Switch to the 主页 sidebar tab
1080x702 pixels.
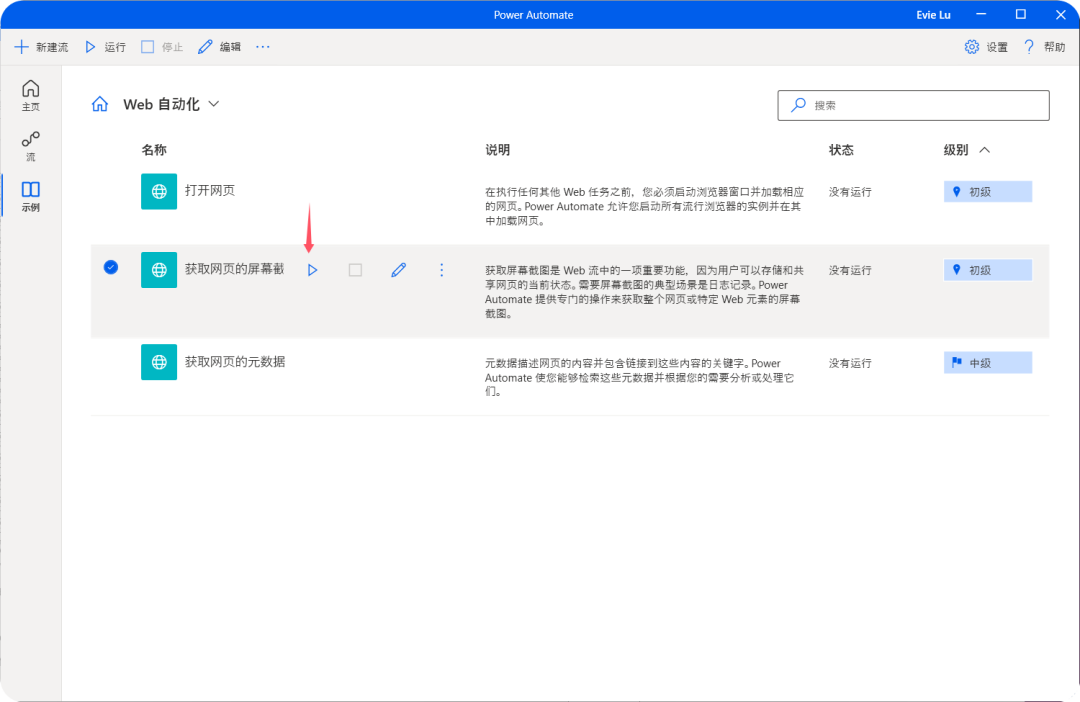(31, 95)
